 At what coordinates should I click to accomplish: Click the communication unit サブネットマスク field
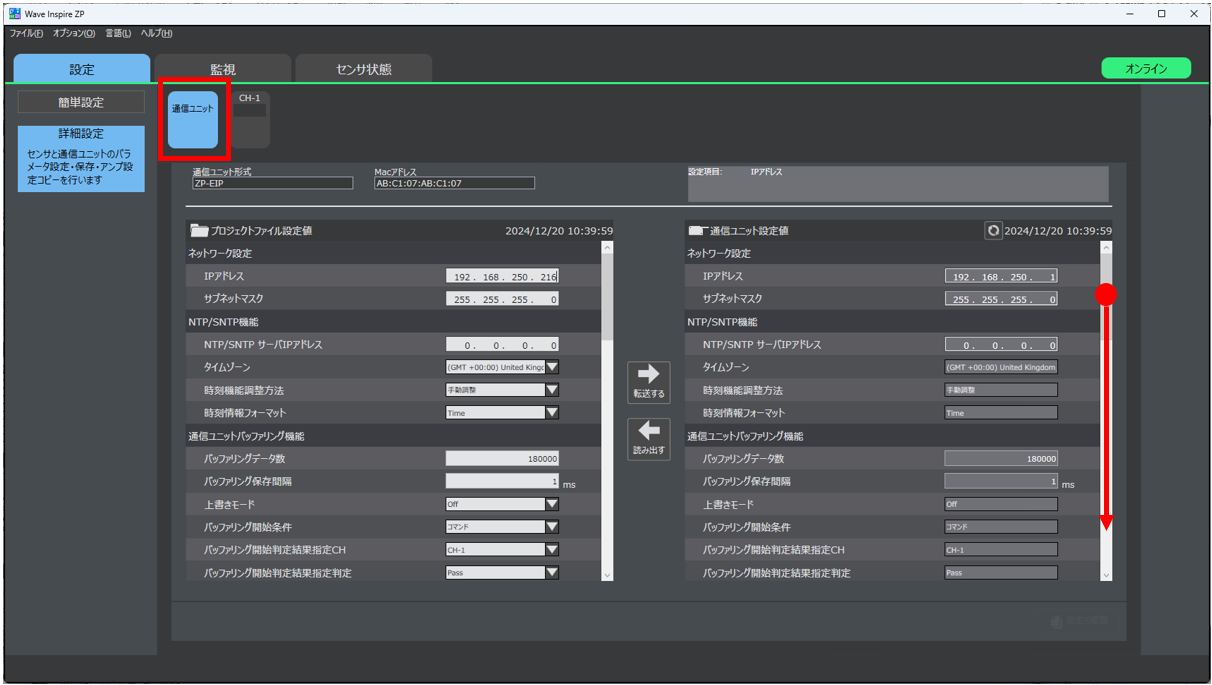point(1001,299)
